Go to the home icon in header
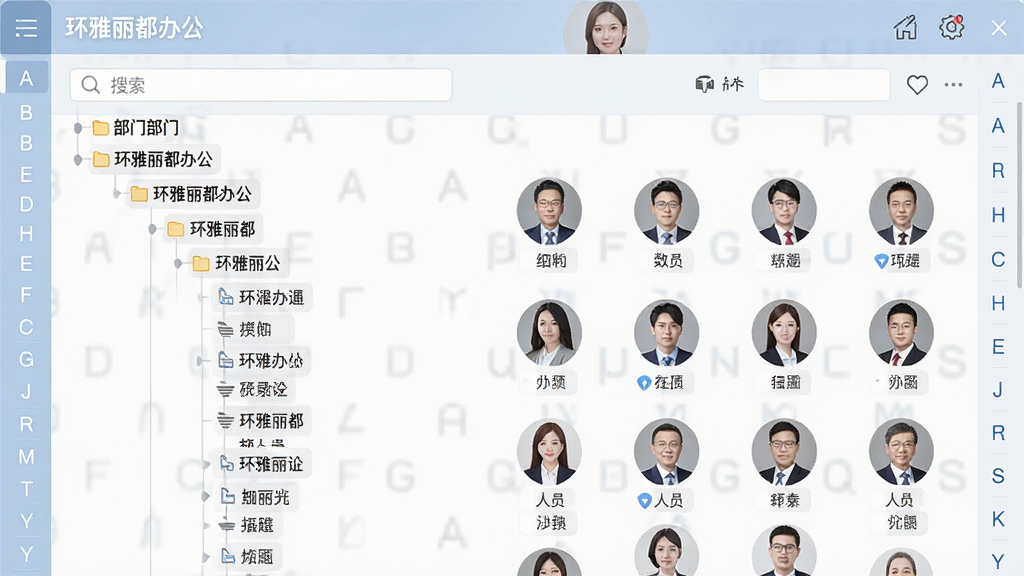 tap(906, 28)
